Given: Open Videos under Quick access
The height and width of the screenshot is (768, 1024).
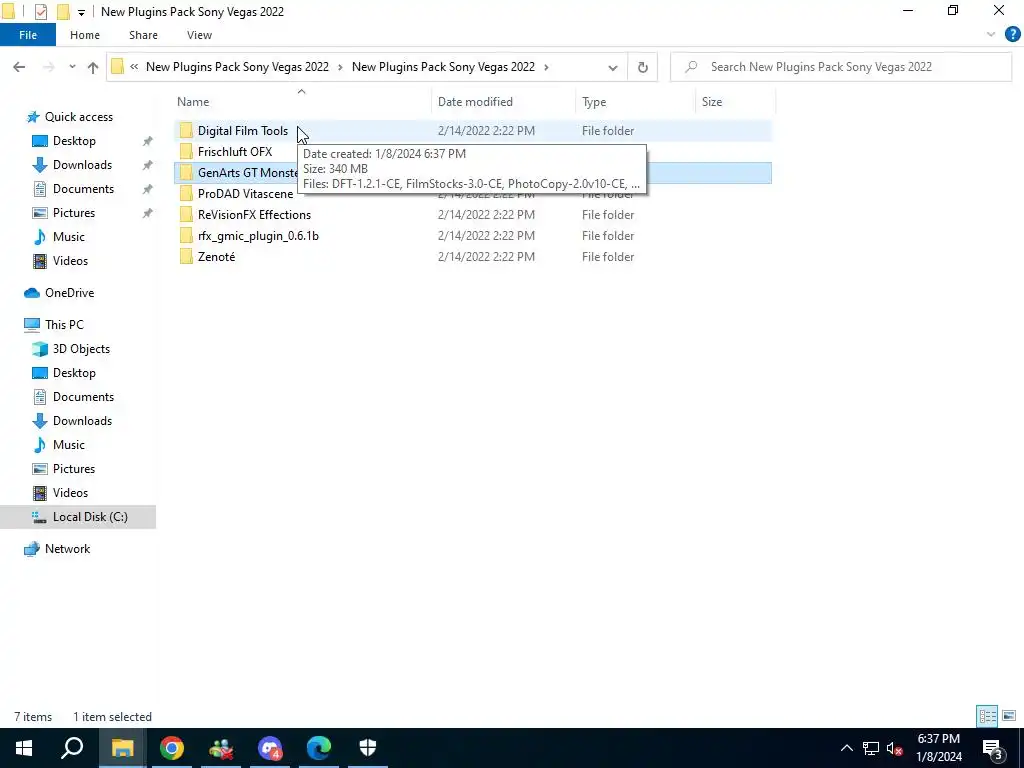Looking at the screenshot, I should (70, 261).
